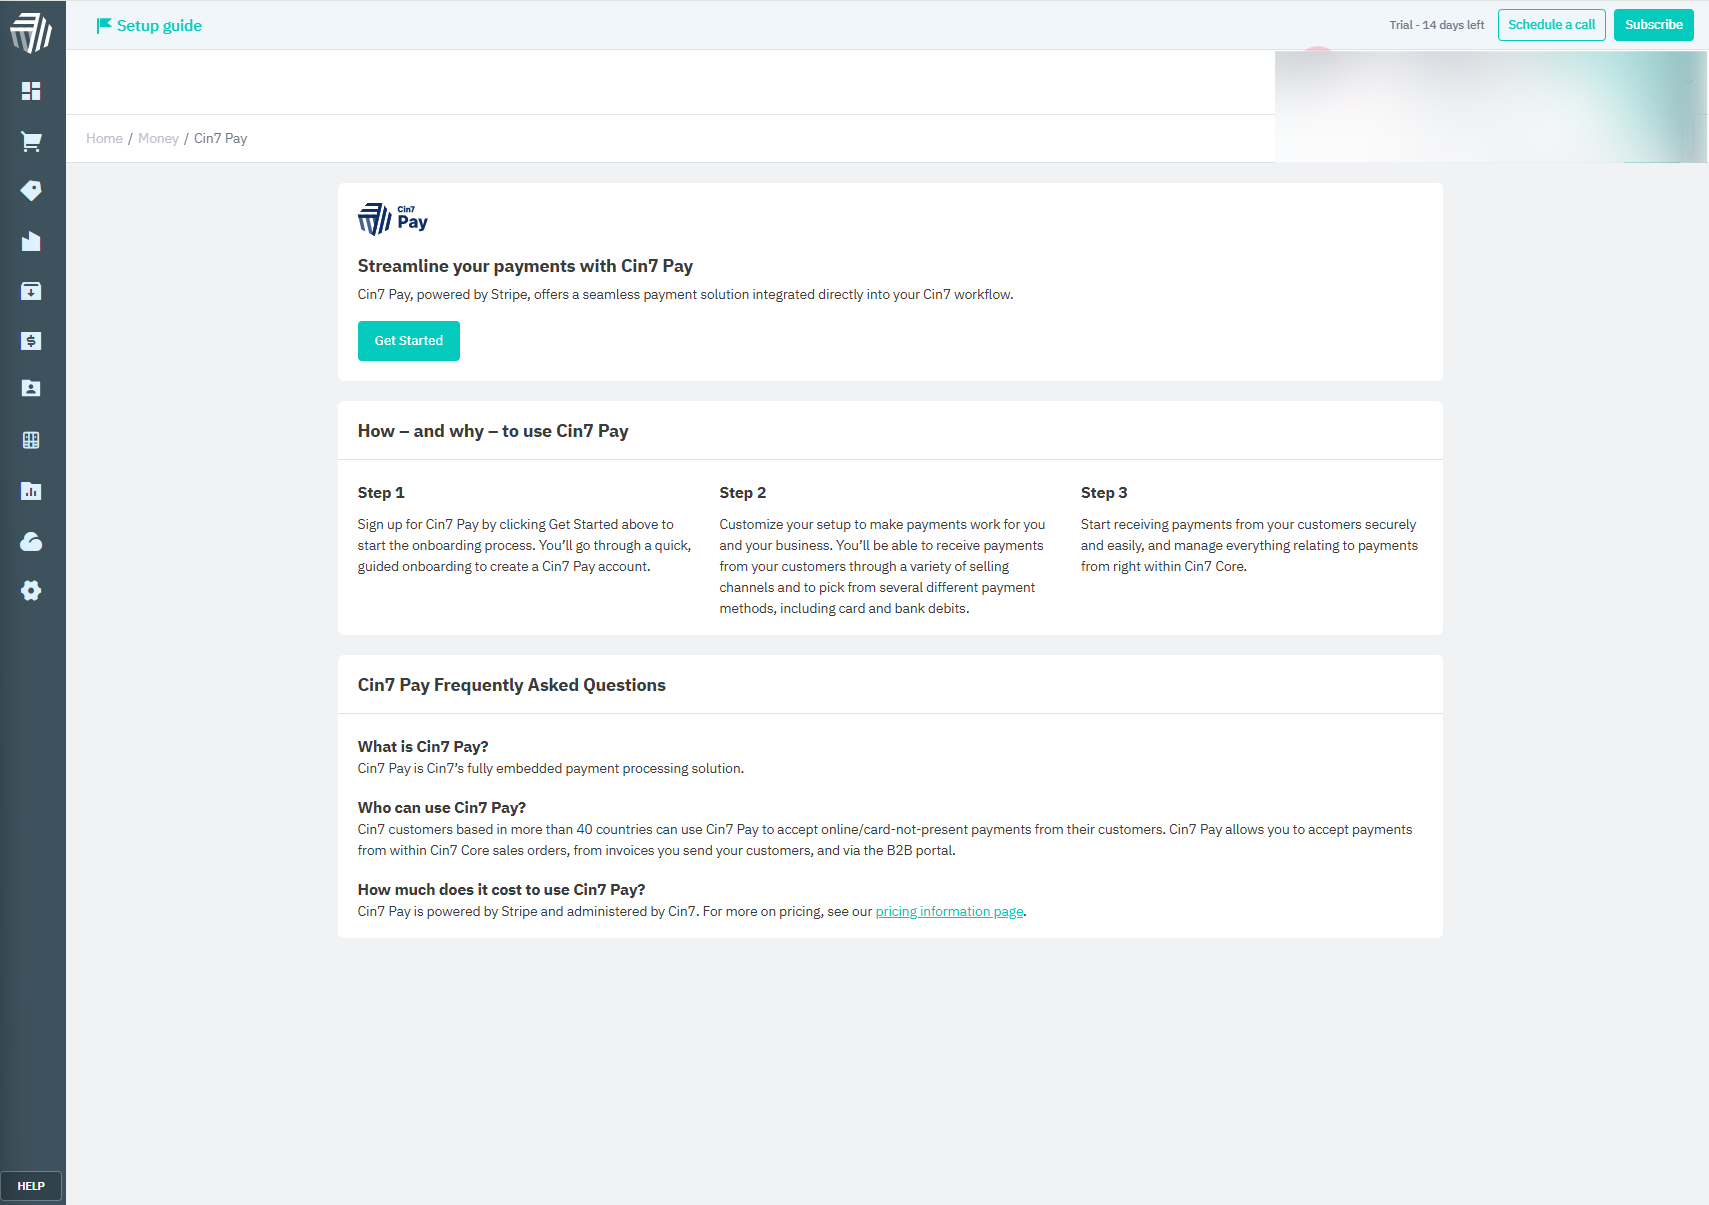The width and height of the screenshot is (1709, 1205).
Task: Go to Money breadcrumb
Action: (158, 139)
